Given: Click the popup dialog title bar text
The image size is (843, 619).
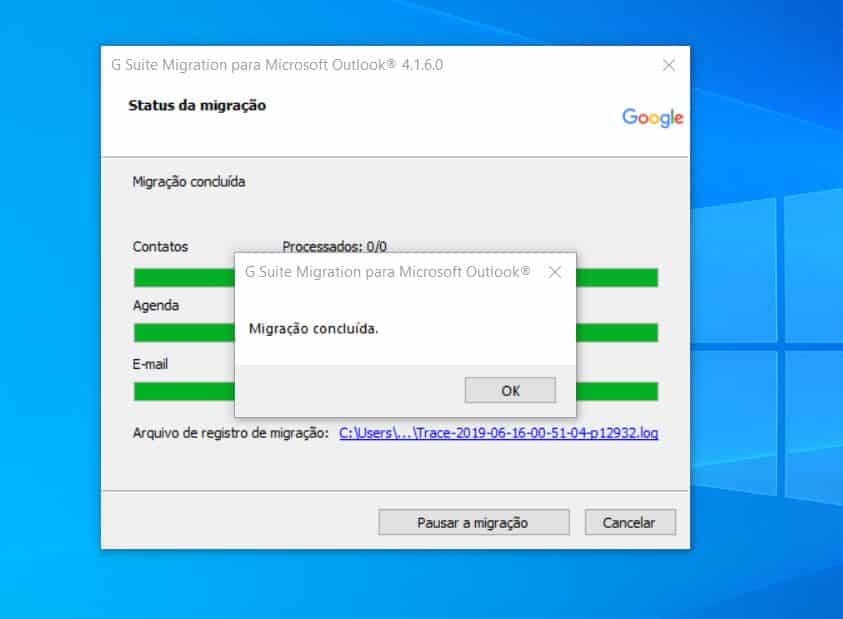Looking at the screenshot, I should (387, 272).
